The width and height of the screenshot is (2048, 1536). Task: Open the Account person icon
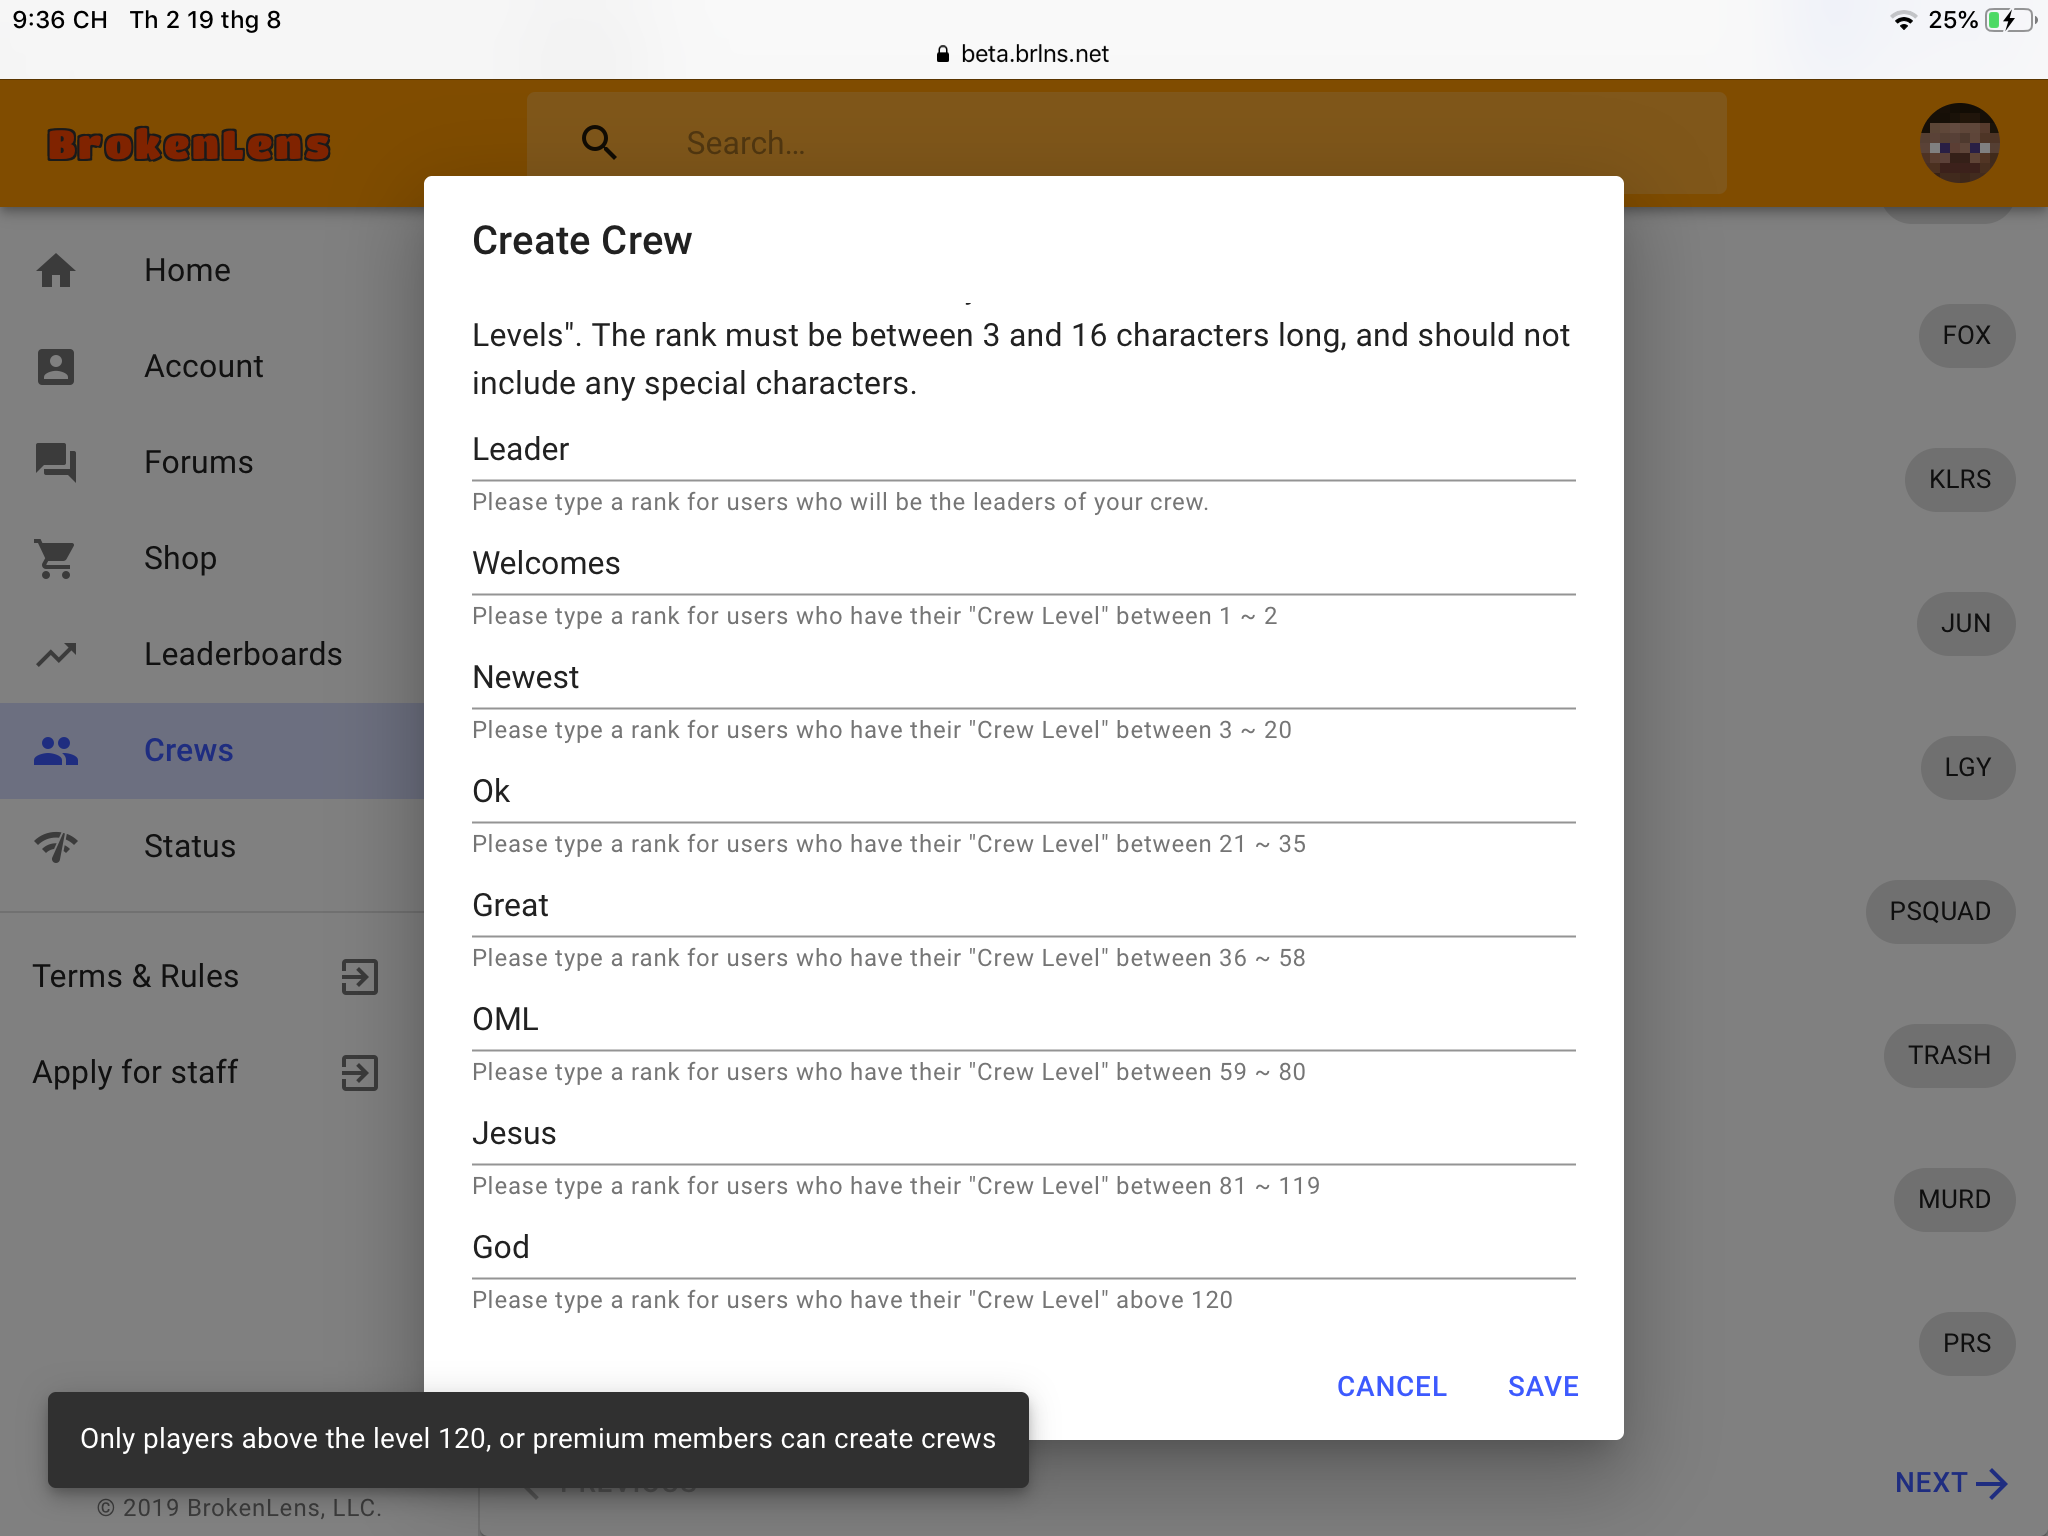coord(56,366)
